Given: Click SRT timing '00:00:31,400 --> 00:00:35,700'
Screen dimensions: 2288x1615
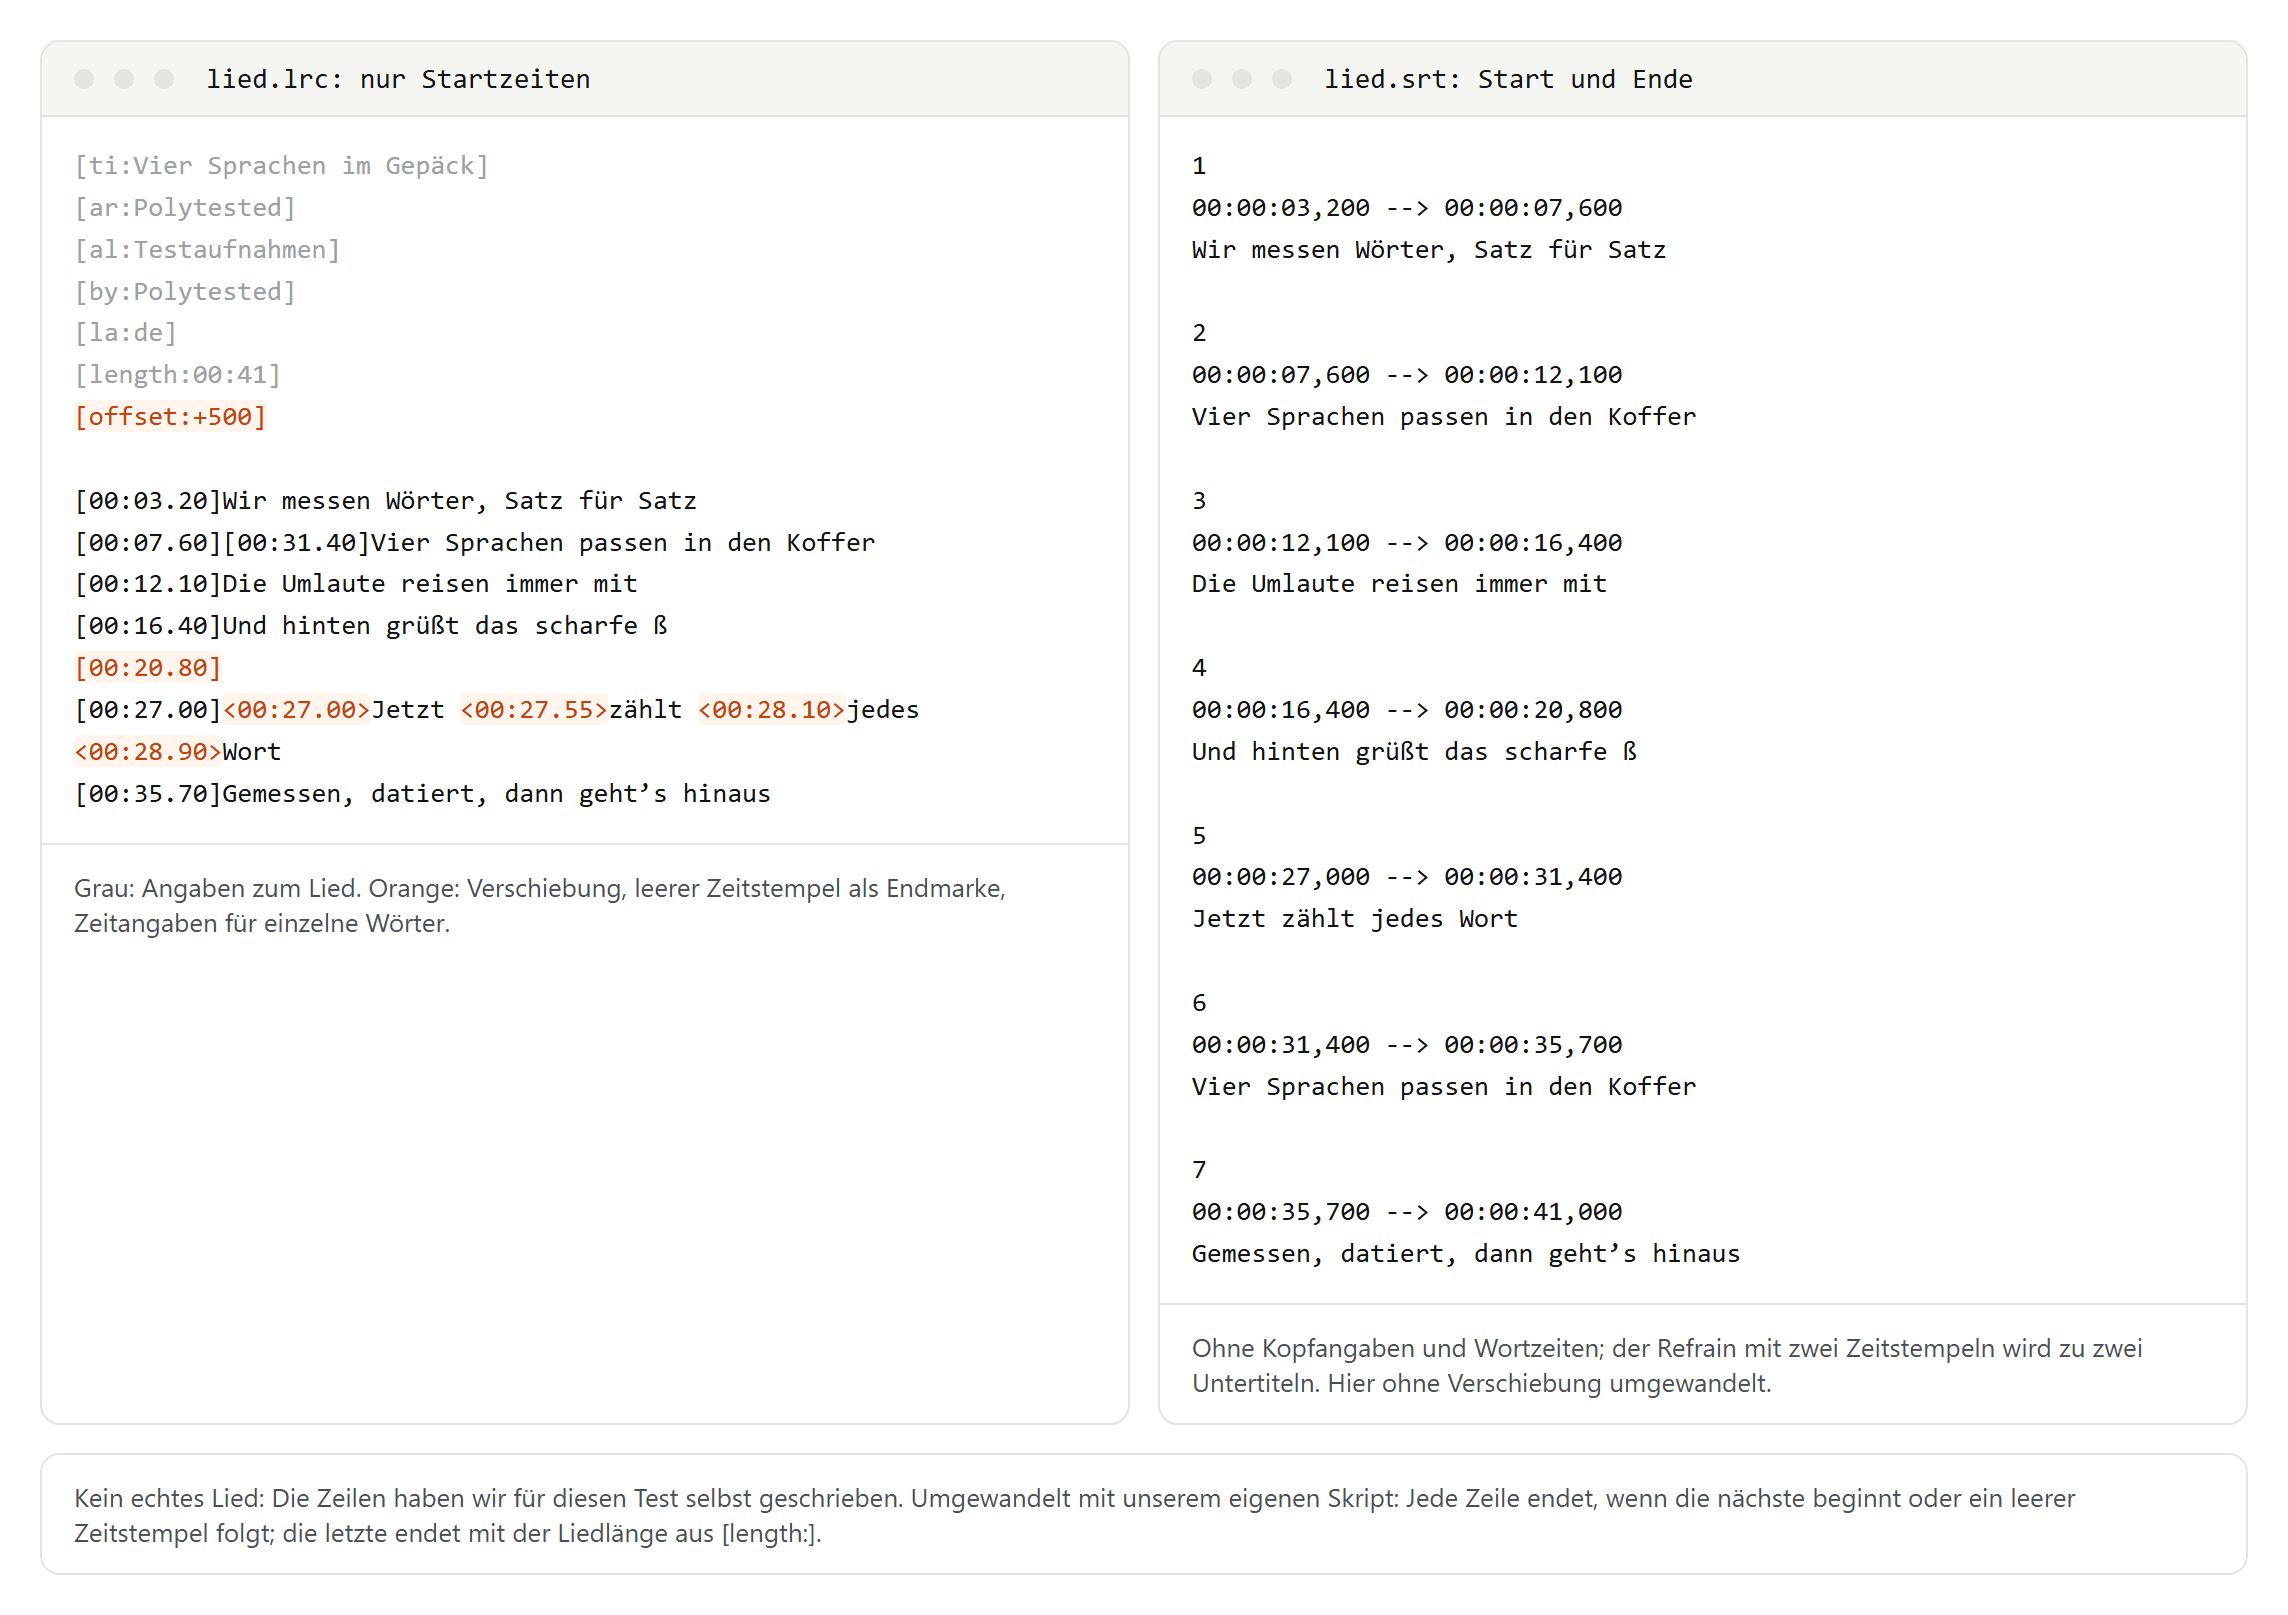Looking at the screenshot, I should point(1407,1045).
